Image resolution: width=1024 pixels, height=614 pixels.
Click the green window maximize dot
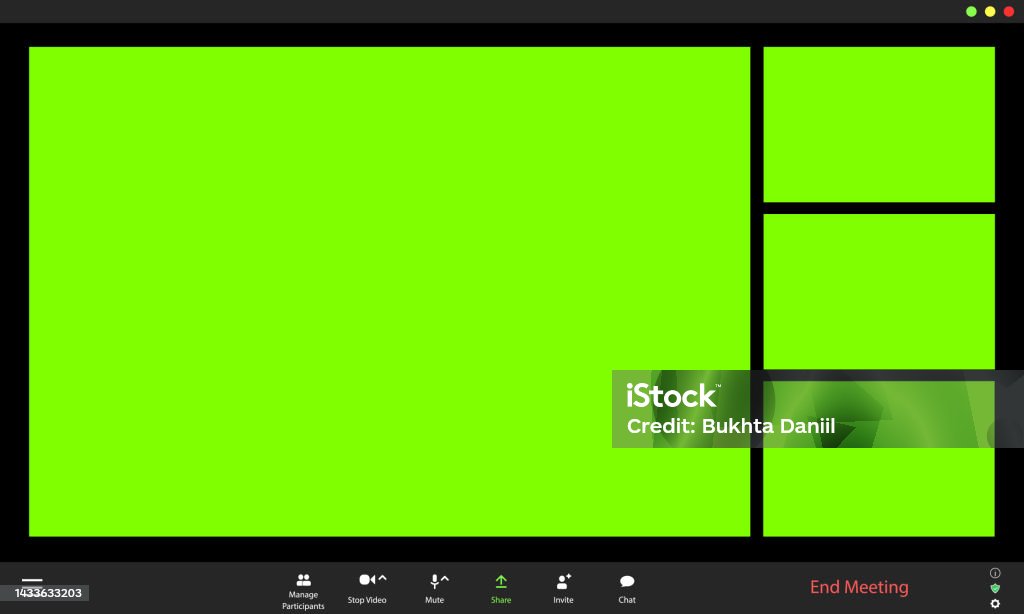coord(971,11)
